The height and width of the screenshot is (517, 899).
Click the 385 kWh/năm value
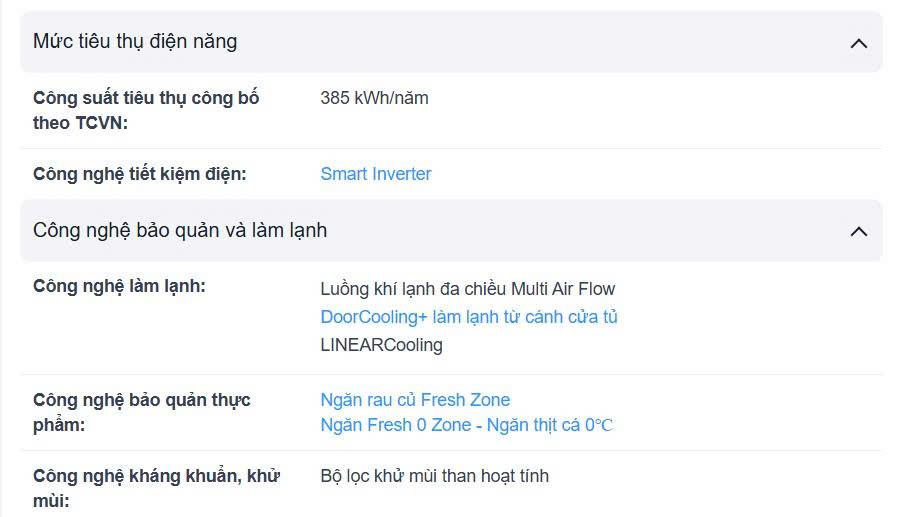374,98
